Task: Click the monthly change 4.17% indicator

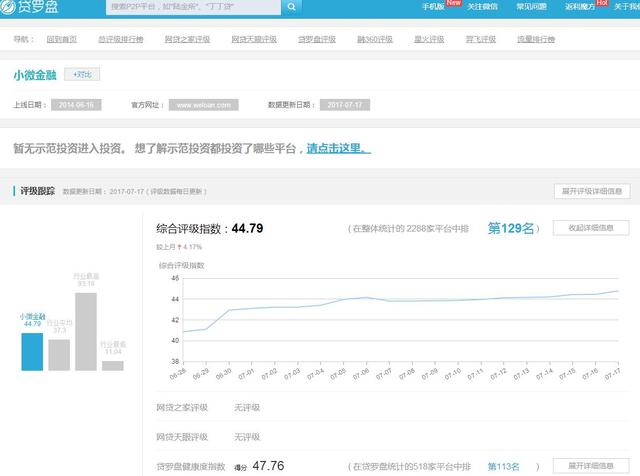Action: click(179, 247)
